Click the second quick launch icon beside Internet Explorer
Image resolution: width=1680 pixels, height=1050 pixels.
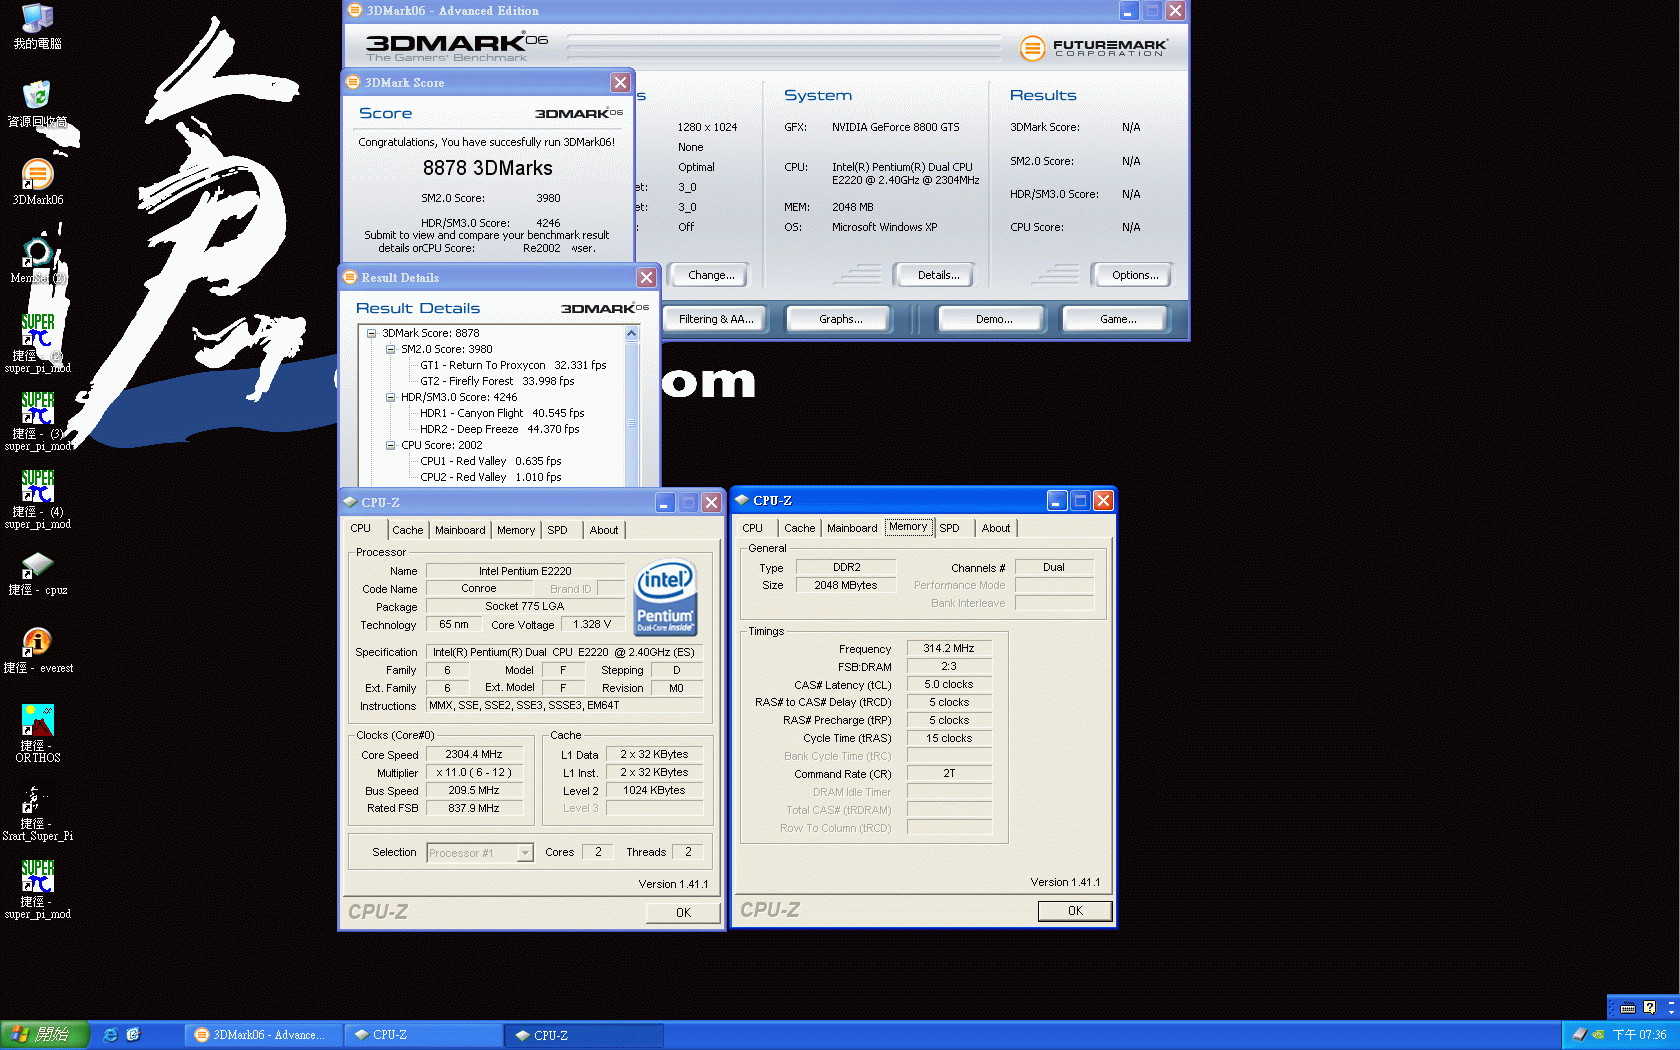coord(133,1035)
